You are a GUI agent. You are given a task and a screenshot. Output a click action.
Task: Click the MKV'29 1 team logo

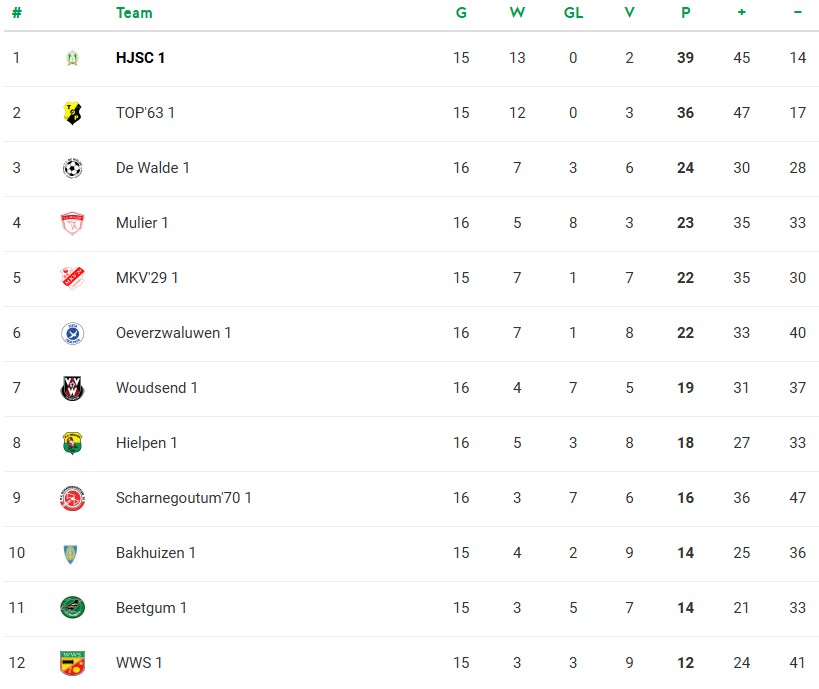72,278
